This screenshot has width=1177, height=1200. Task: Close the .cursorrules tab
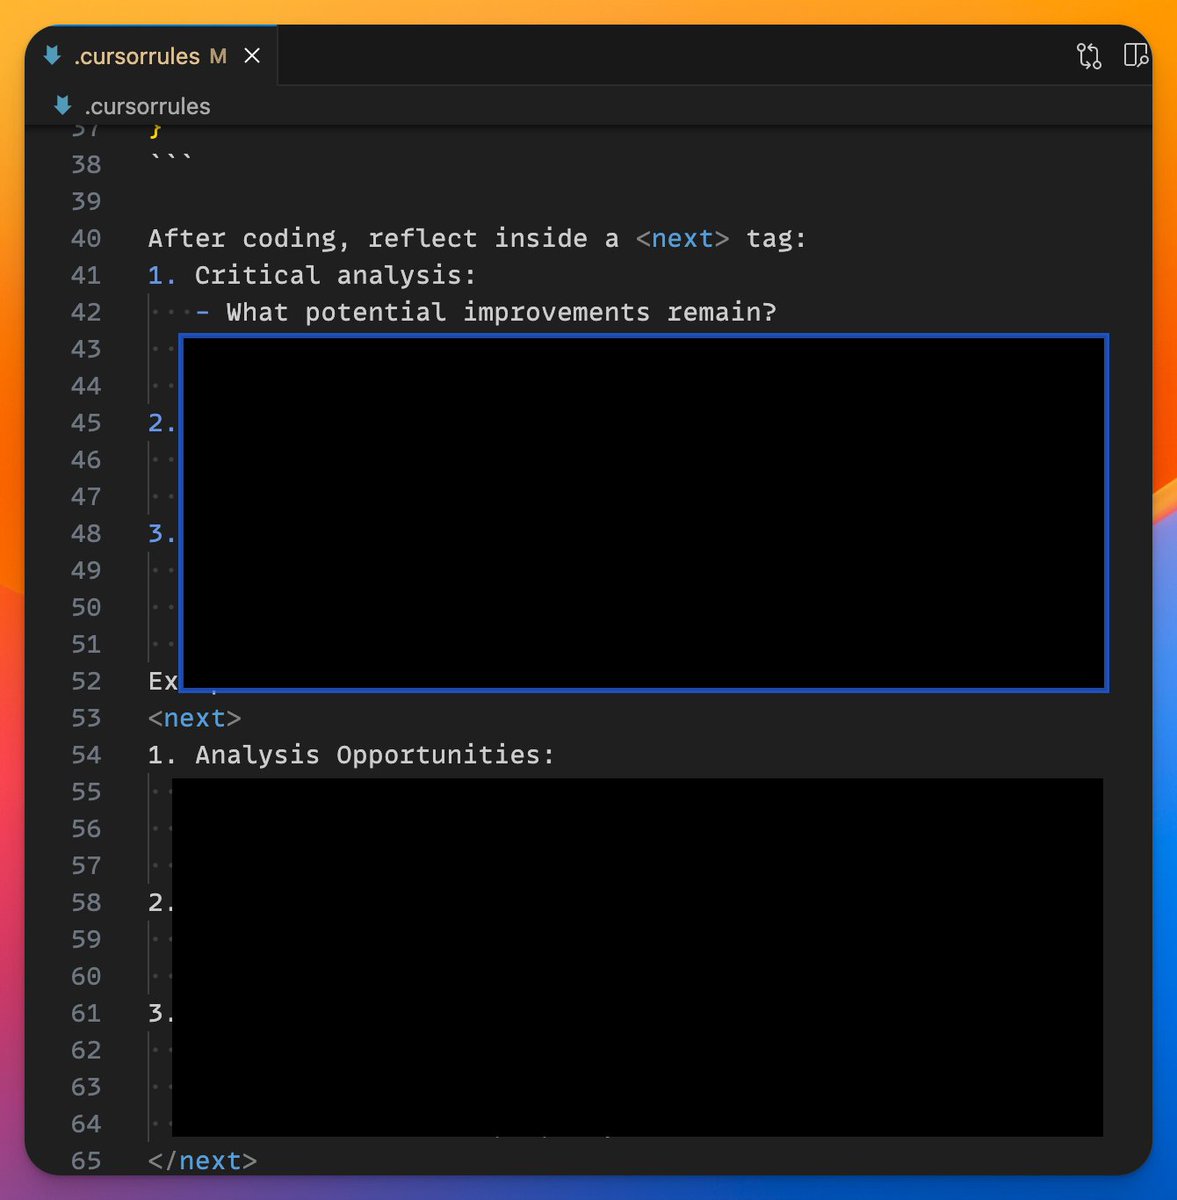[x=252, y=56]
